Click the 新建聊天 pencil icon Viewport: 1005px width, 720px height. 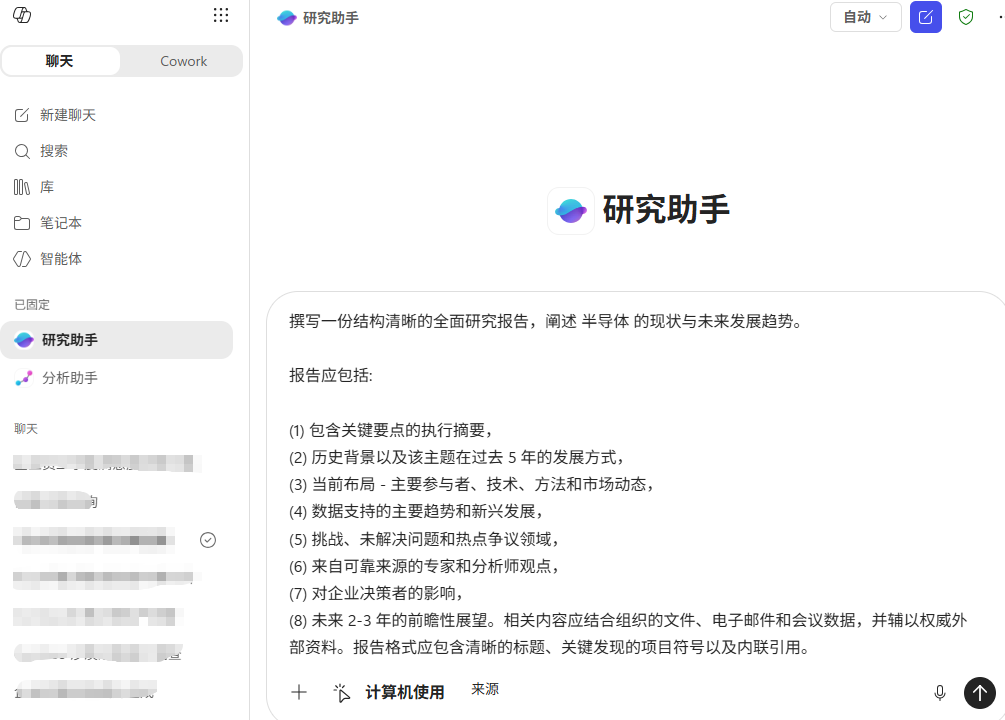(22, 115)
